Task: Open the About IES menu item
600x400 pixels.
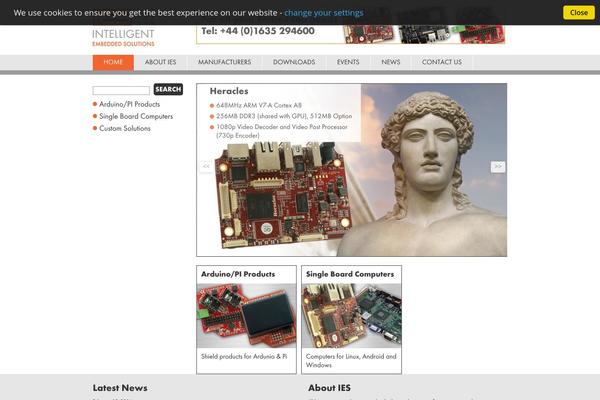Action: [160, 62]
